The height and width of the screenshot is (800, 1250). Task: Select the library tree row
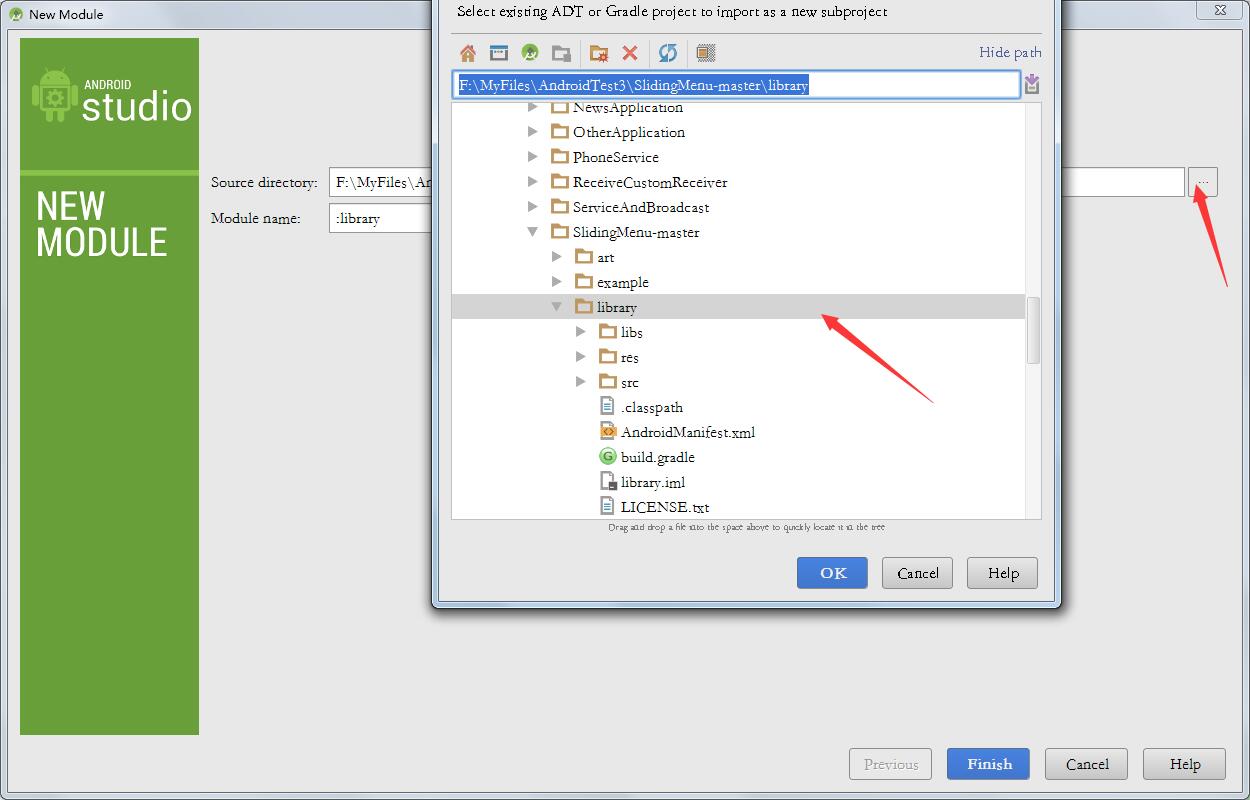[x=738, y=307]
